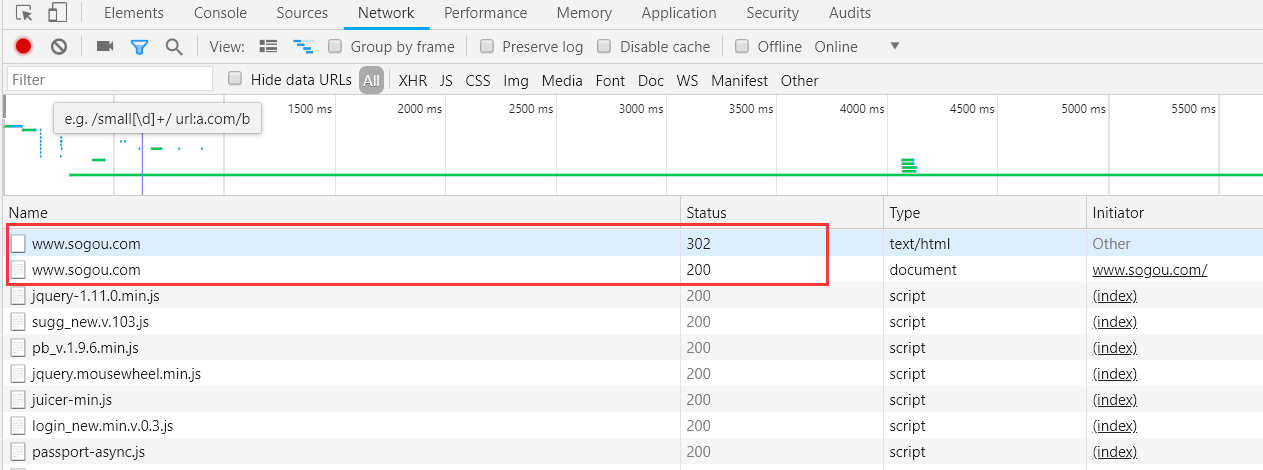Screen dimensions: 1263x470
Task: Click document icon of 200 www.sogou.com row
Action: (18, 269)
